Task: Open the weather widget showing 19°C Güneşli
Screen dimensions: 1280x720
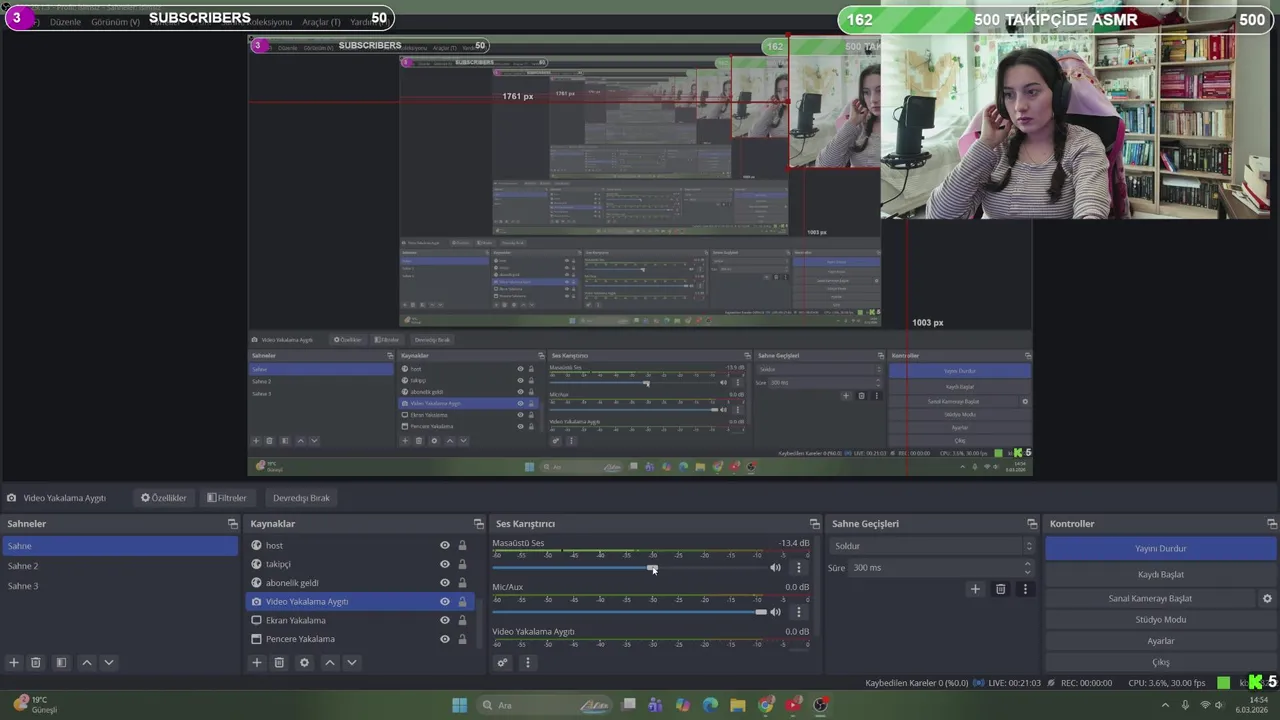Action: (36, 705)
